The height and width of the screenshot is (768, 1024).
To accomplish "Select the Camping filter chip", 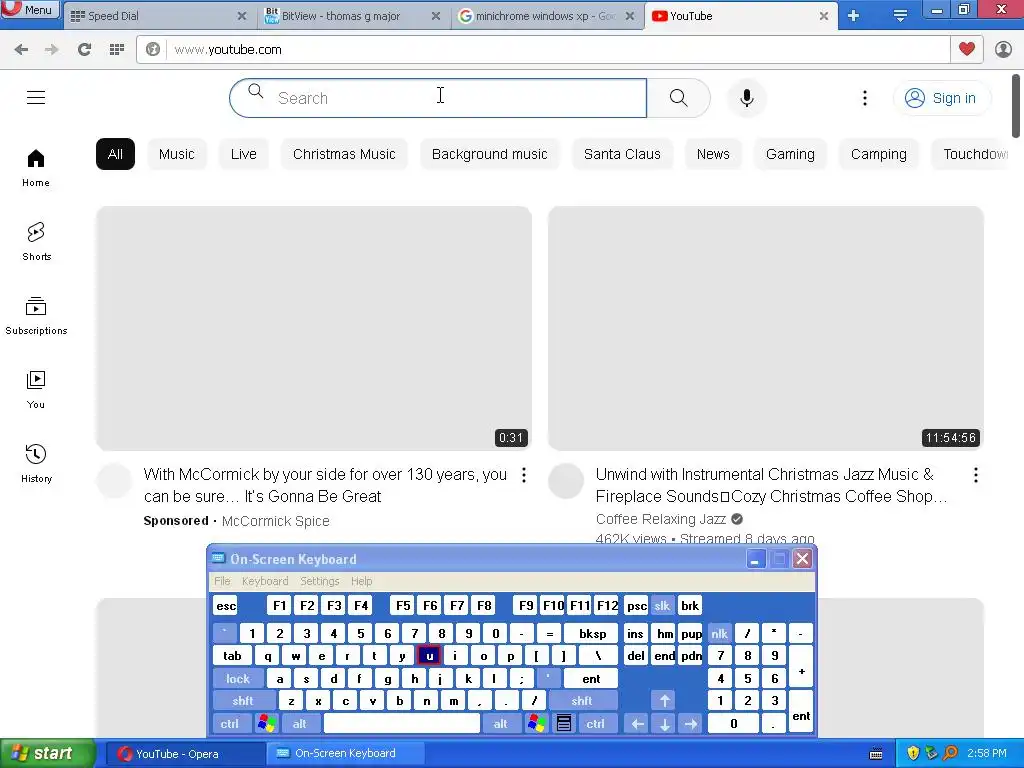I will click(879, 154).
